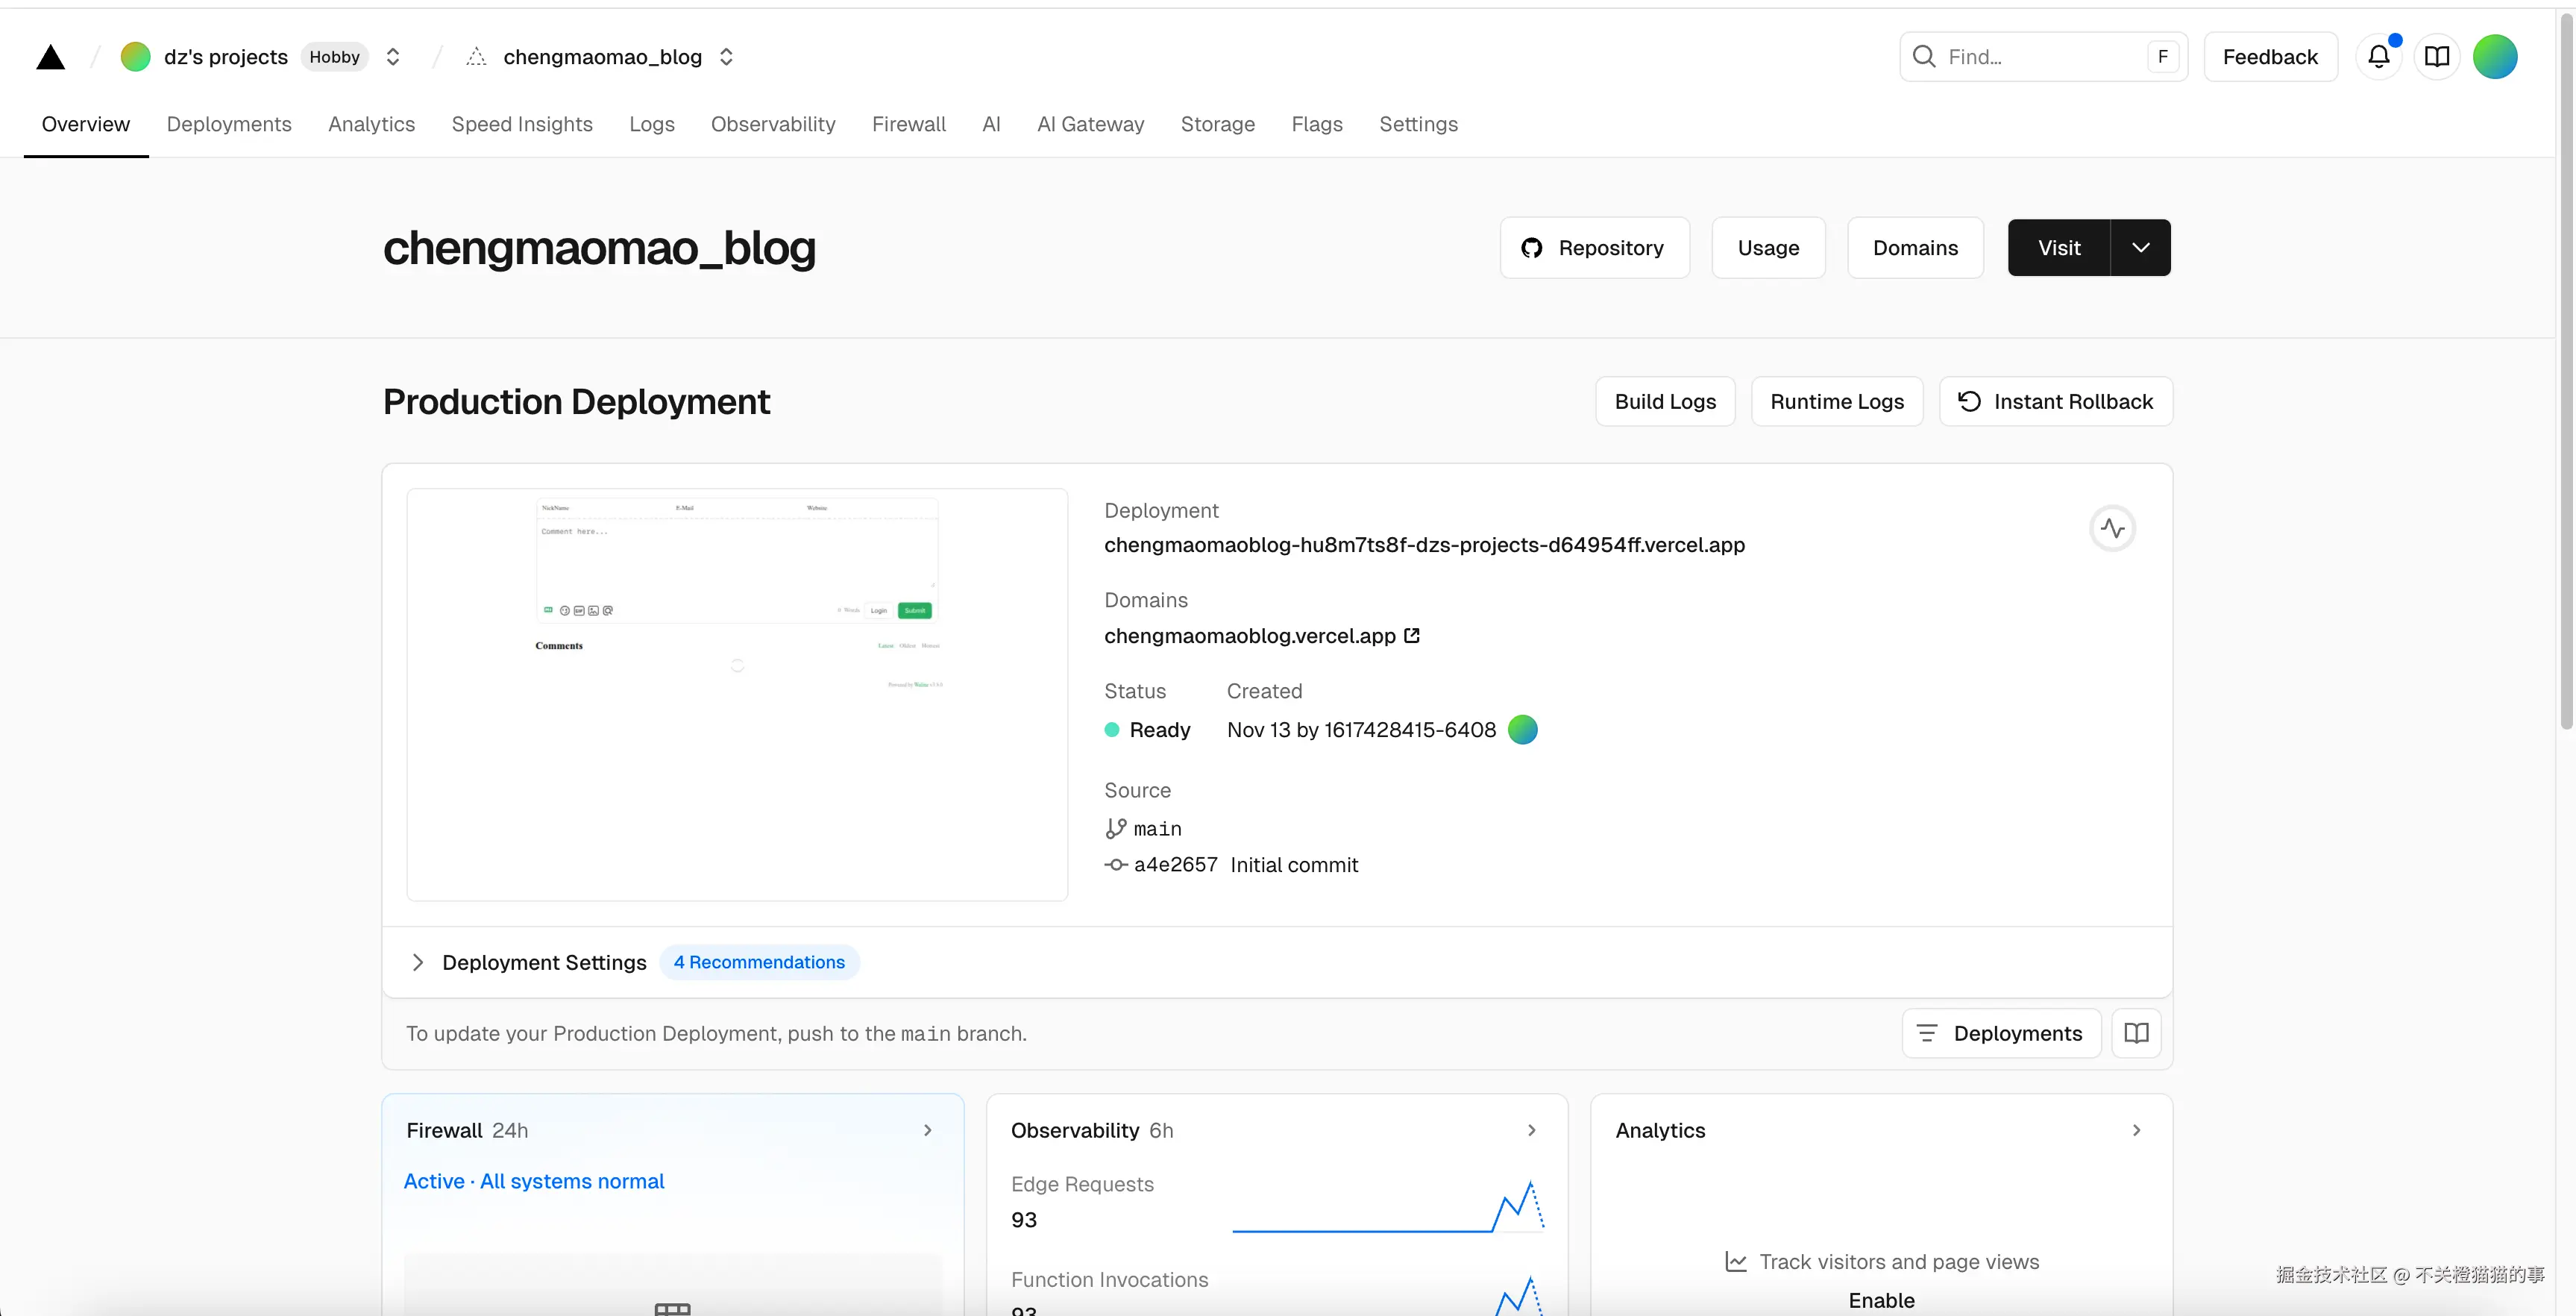Click the Initial commit message
Viewport: 2576px width, 1316px height.
pos(1294,865)
